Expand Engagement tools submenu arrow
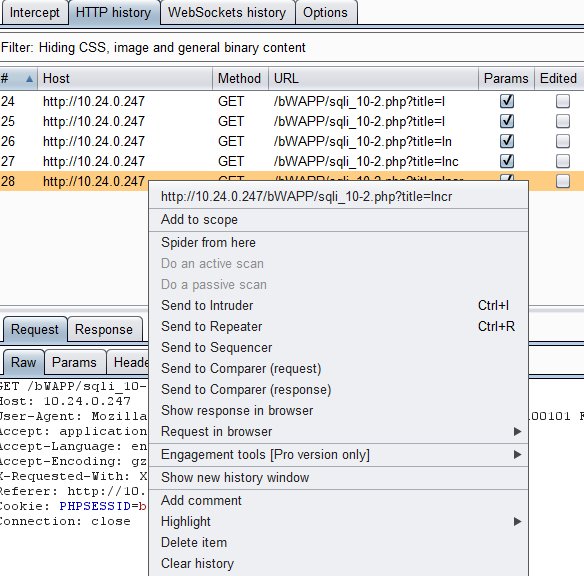584x576 pixels. 517,455
